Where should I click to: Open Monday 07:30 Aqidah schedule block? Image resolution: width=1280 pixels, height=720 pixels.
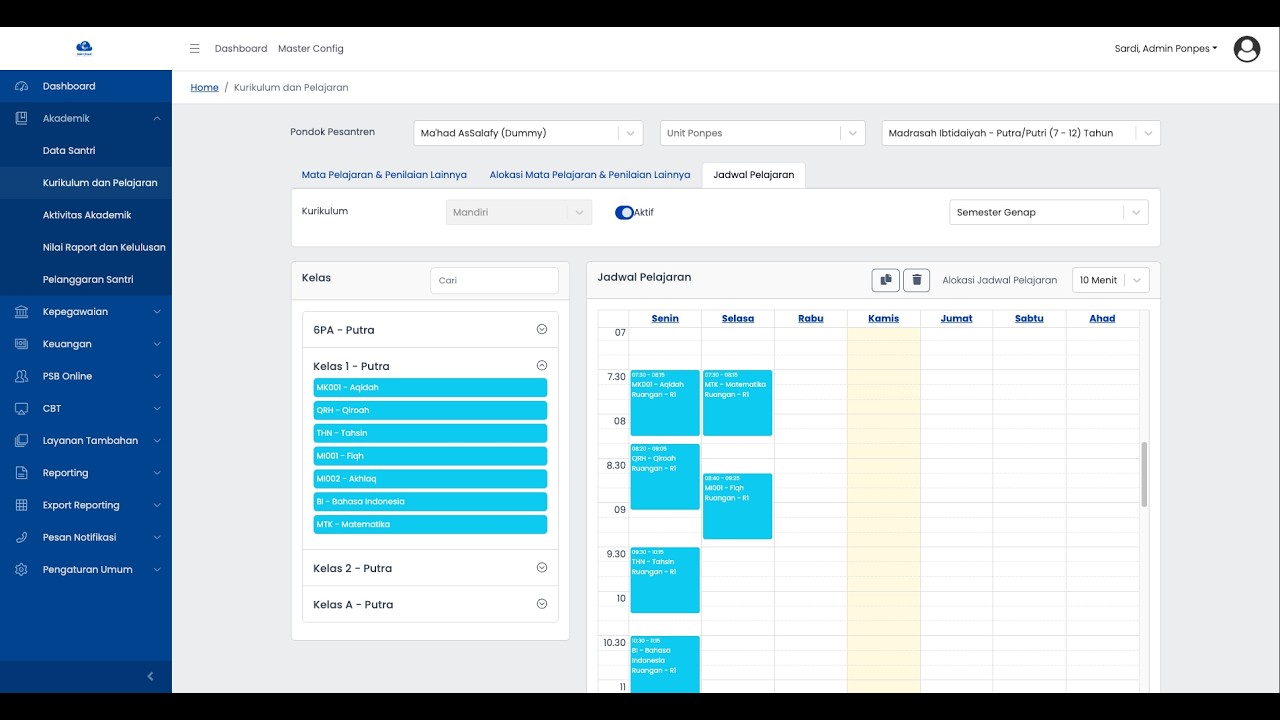click(665, 403)
